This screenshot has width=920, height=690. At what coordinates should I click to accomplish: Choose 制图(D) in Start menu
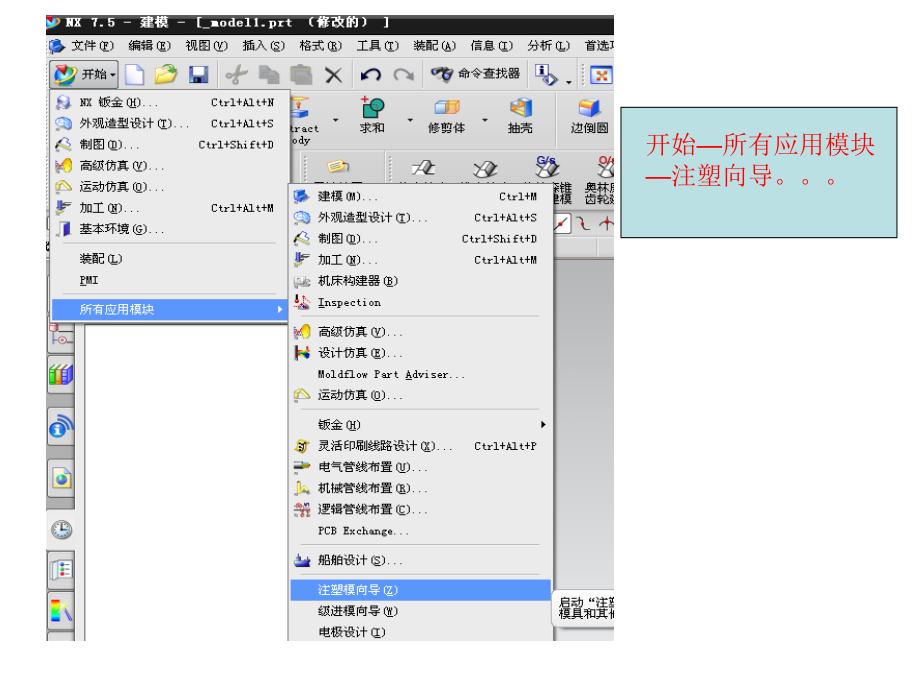pyautogui.click(x=170, y=144)
